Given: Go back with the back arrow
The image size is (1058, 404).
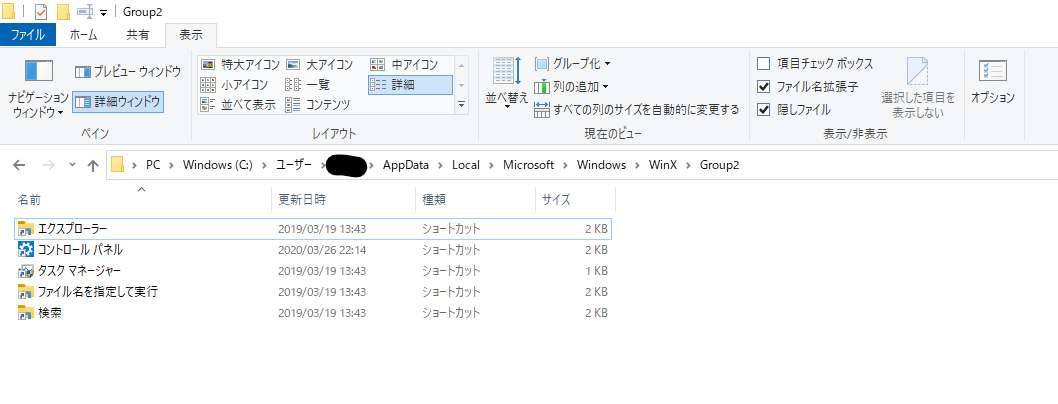Looking at the screenshot, I should pos(19,165).
